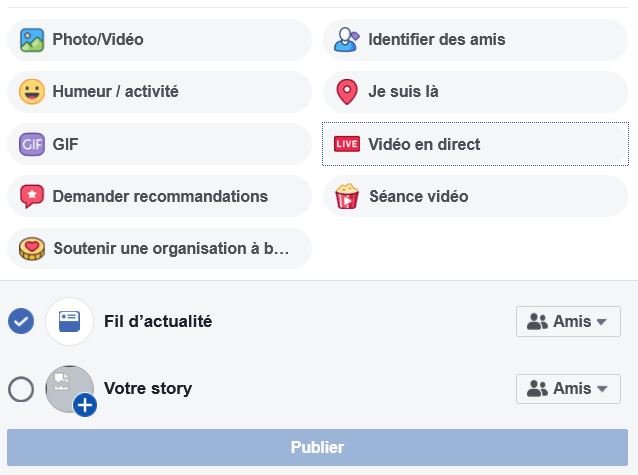Click the Votre story label
Image resolution: width=638 pixels, height=475 pixels.
[x=148, y=389]
